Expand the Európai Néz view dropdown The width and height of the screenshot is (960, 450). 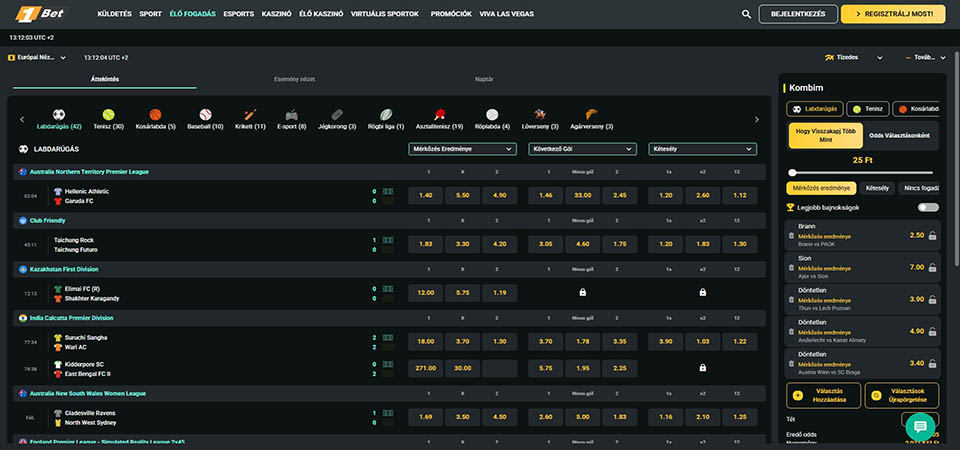tap(37, 58)
